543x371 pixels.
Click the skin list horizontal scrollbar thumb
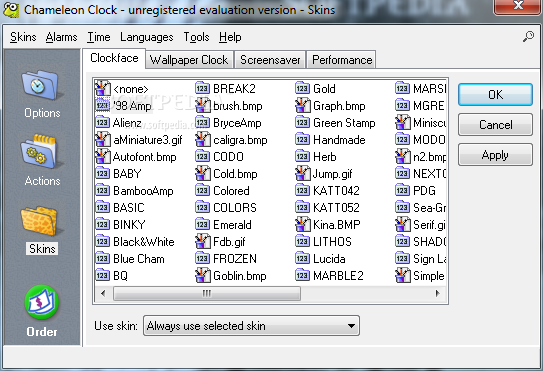coord(207,293)
